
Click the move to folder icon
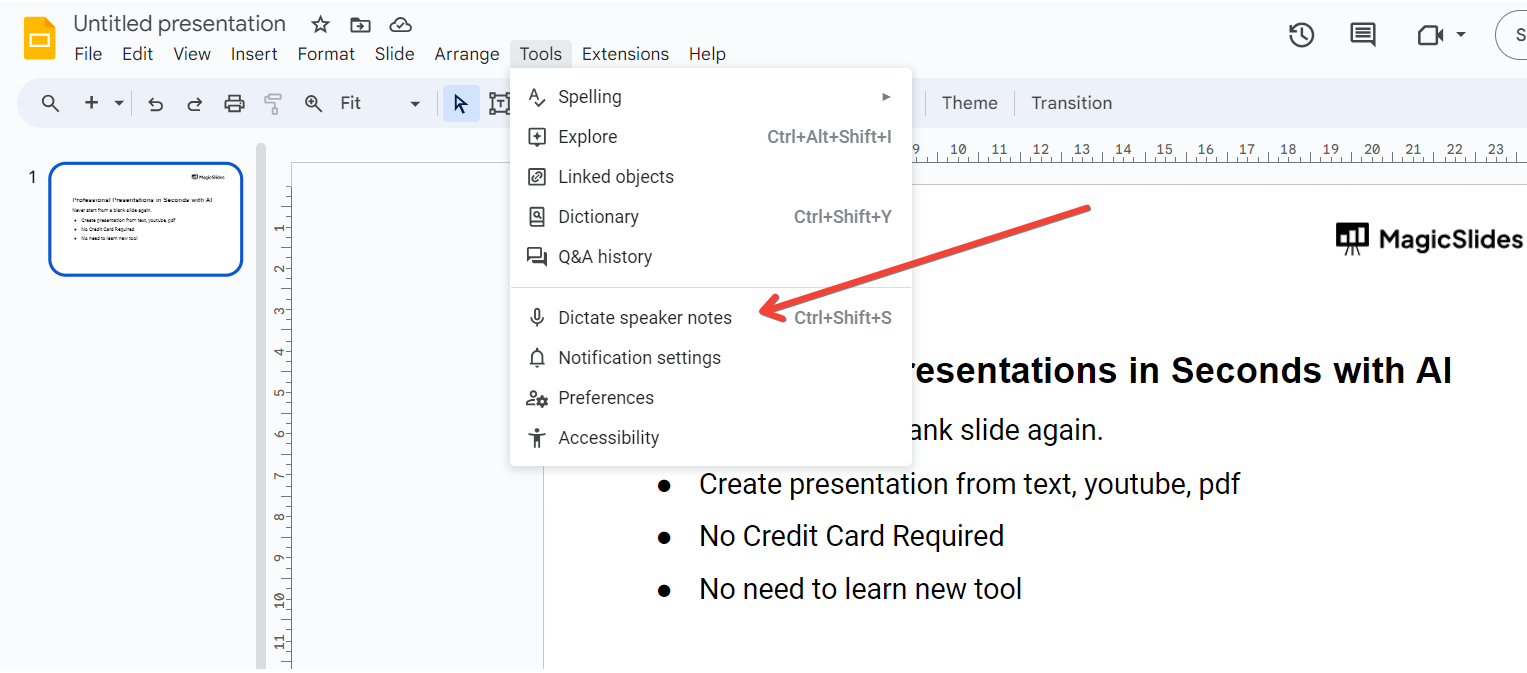pos(360,24)
